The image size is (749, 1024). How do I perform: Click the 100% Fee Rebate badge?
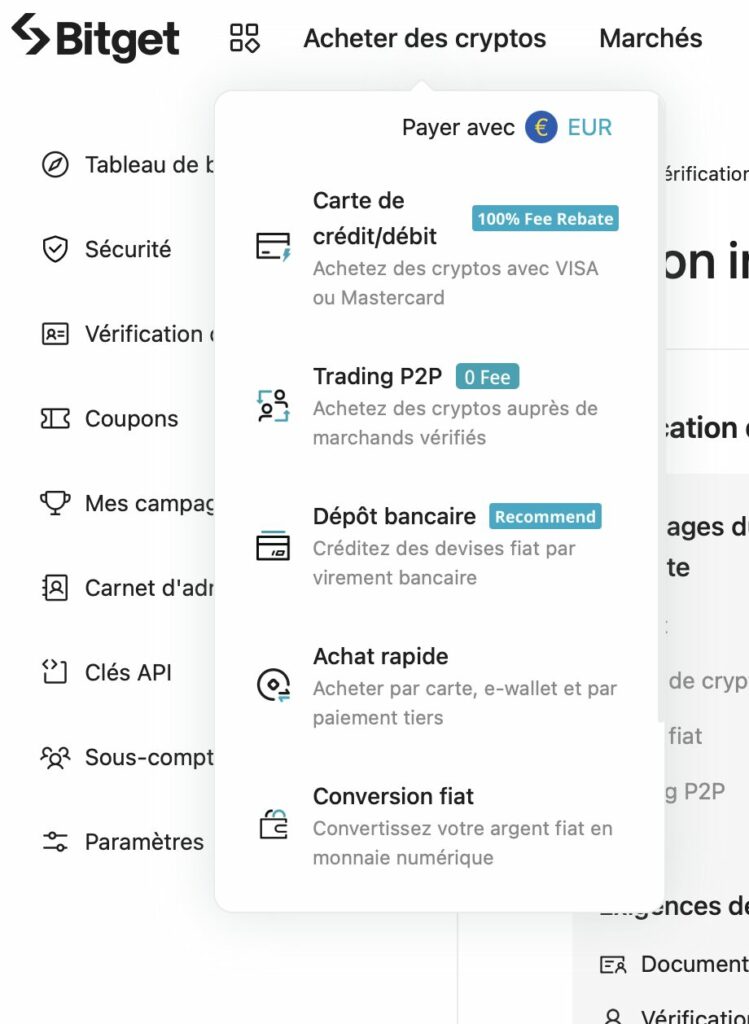544,218
